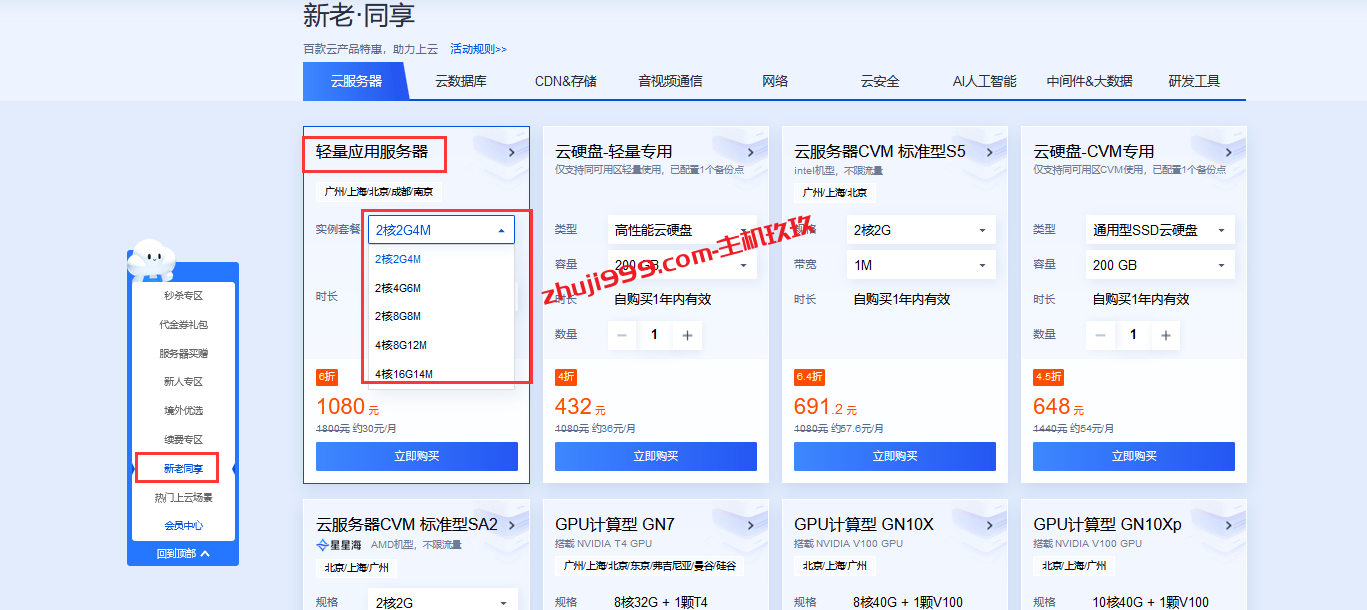1367x610 pixels.
Task: Open 规格 2核2G dropdown in SA2 card
Action: point(442,602)
